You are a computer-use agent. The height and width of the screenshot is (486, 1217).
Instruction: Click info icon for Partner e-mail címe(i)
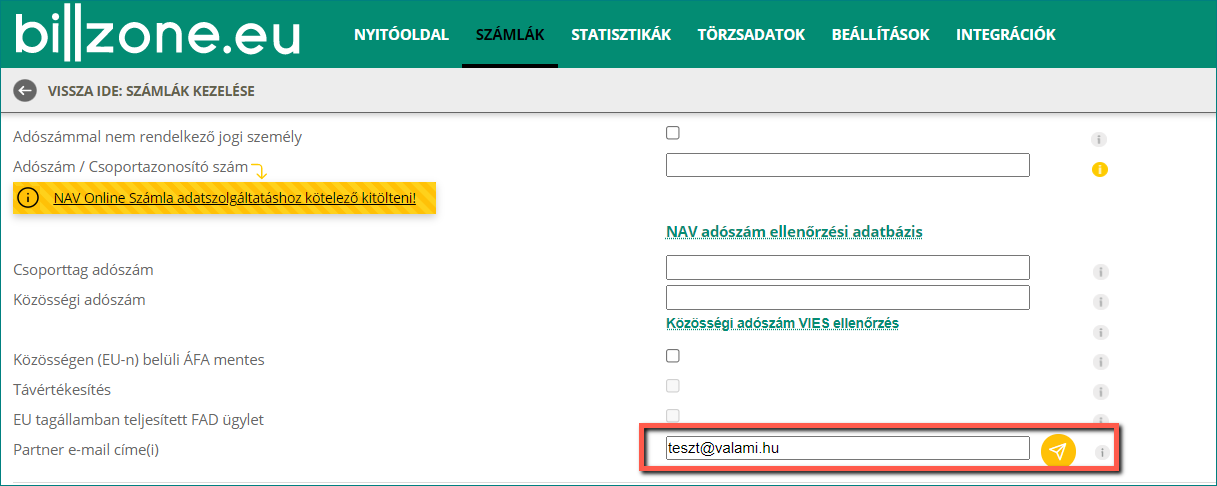(1102, 452)
